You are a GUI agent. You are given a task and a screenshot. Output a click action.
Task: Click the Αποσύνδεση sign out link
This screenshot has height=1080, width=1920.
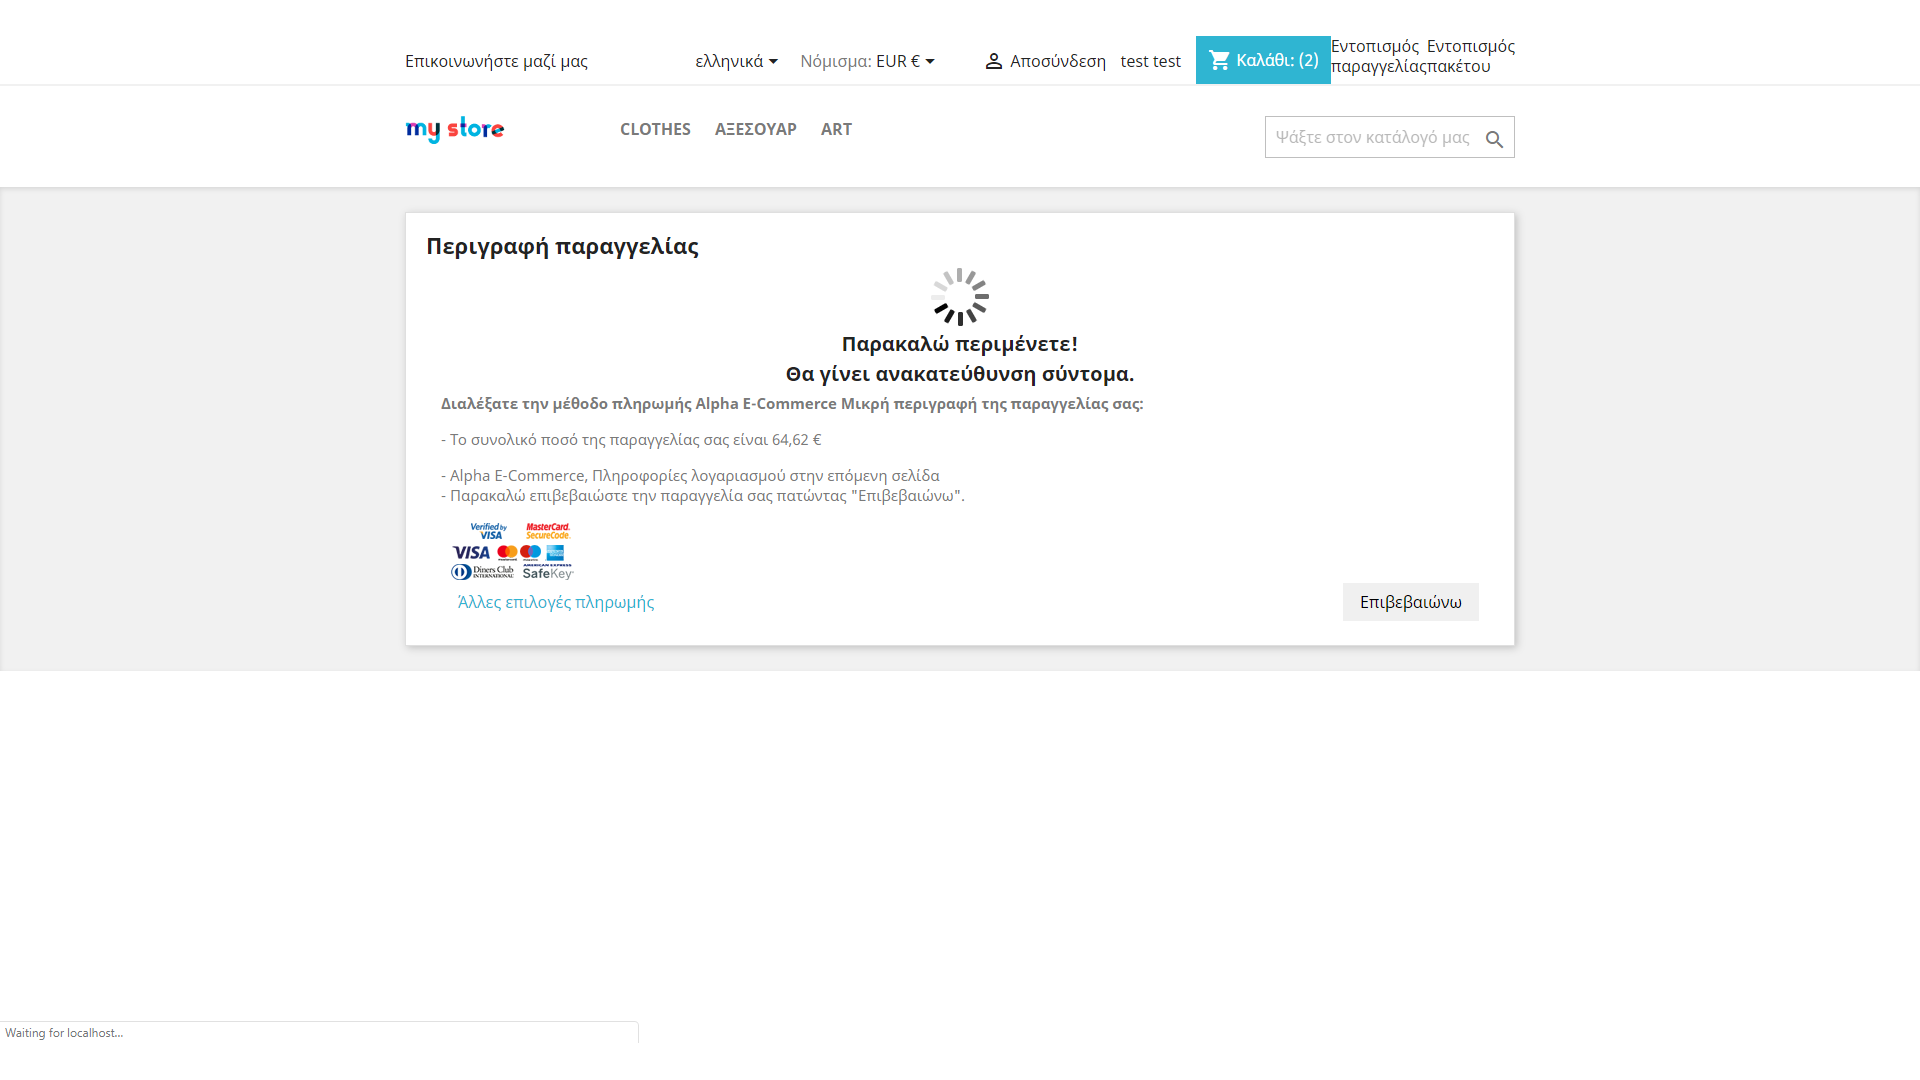1057,61
